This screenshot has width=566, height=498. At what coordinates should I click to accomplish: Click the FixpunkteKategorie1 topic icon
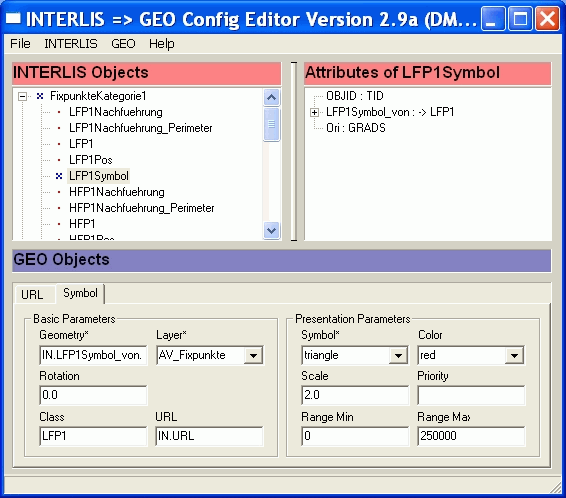pyautogui.click(x=40, y=96)
